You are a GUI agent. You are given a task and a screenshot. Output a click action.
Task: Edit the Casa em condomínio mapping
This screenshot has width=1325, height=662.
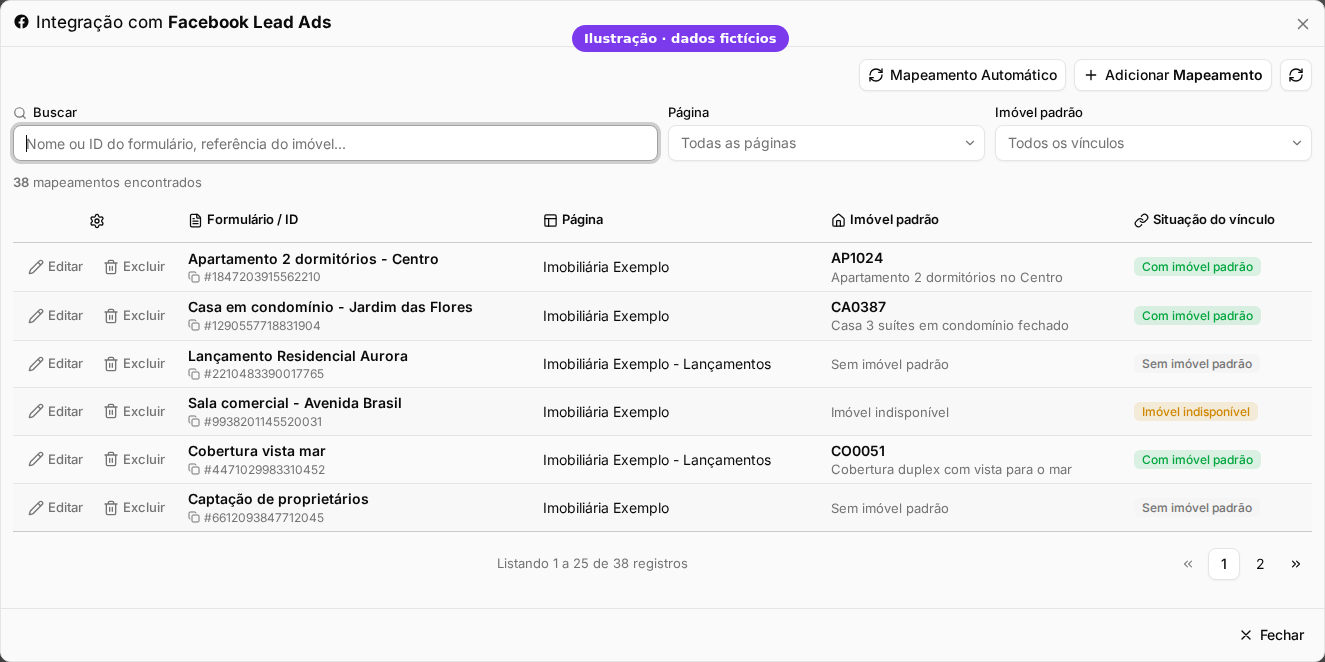click(55, 316)
